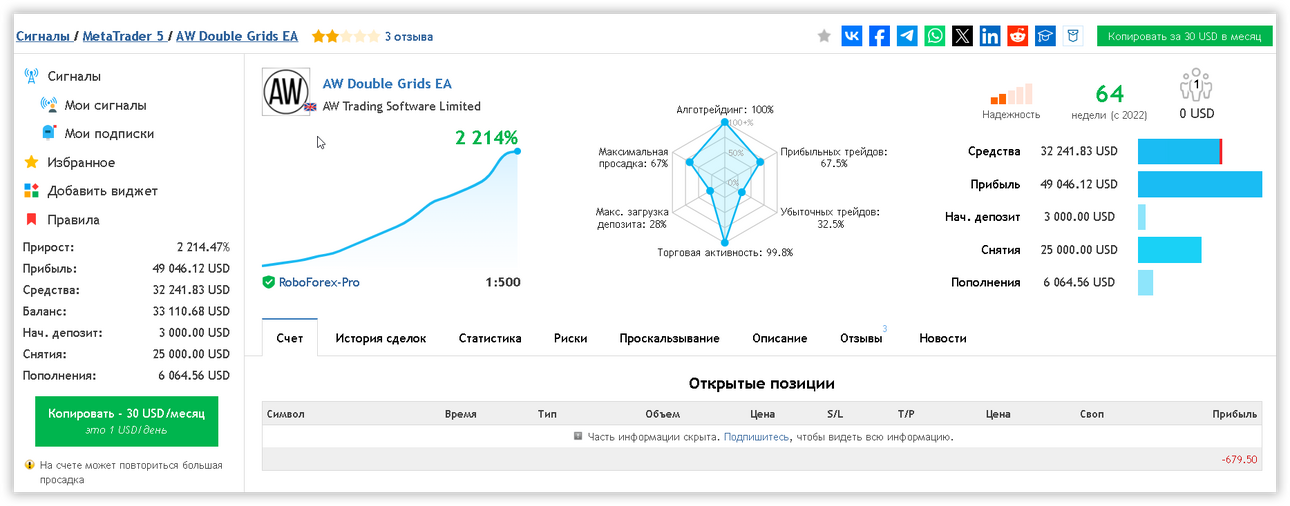Click the Пополнения light blue bar
The height and width of the screenshot is (506, 1290).
[1145, 282]
